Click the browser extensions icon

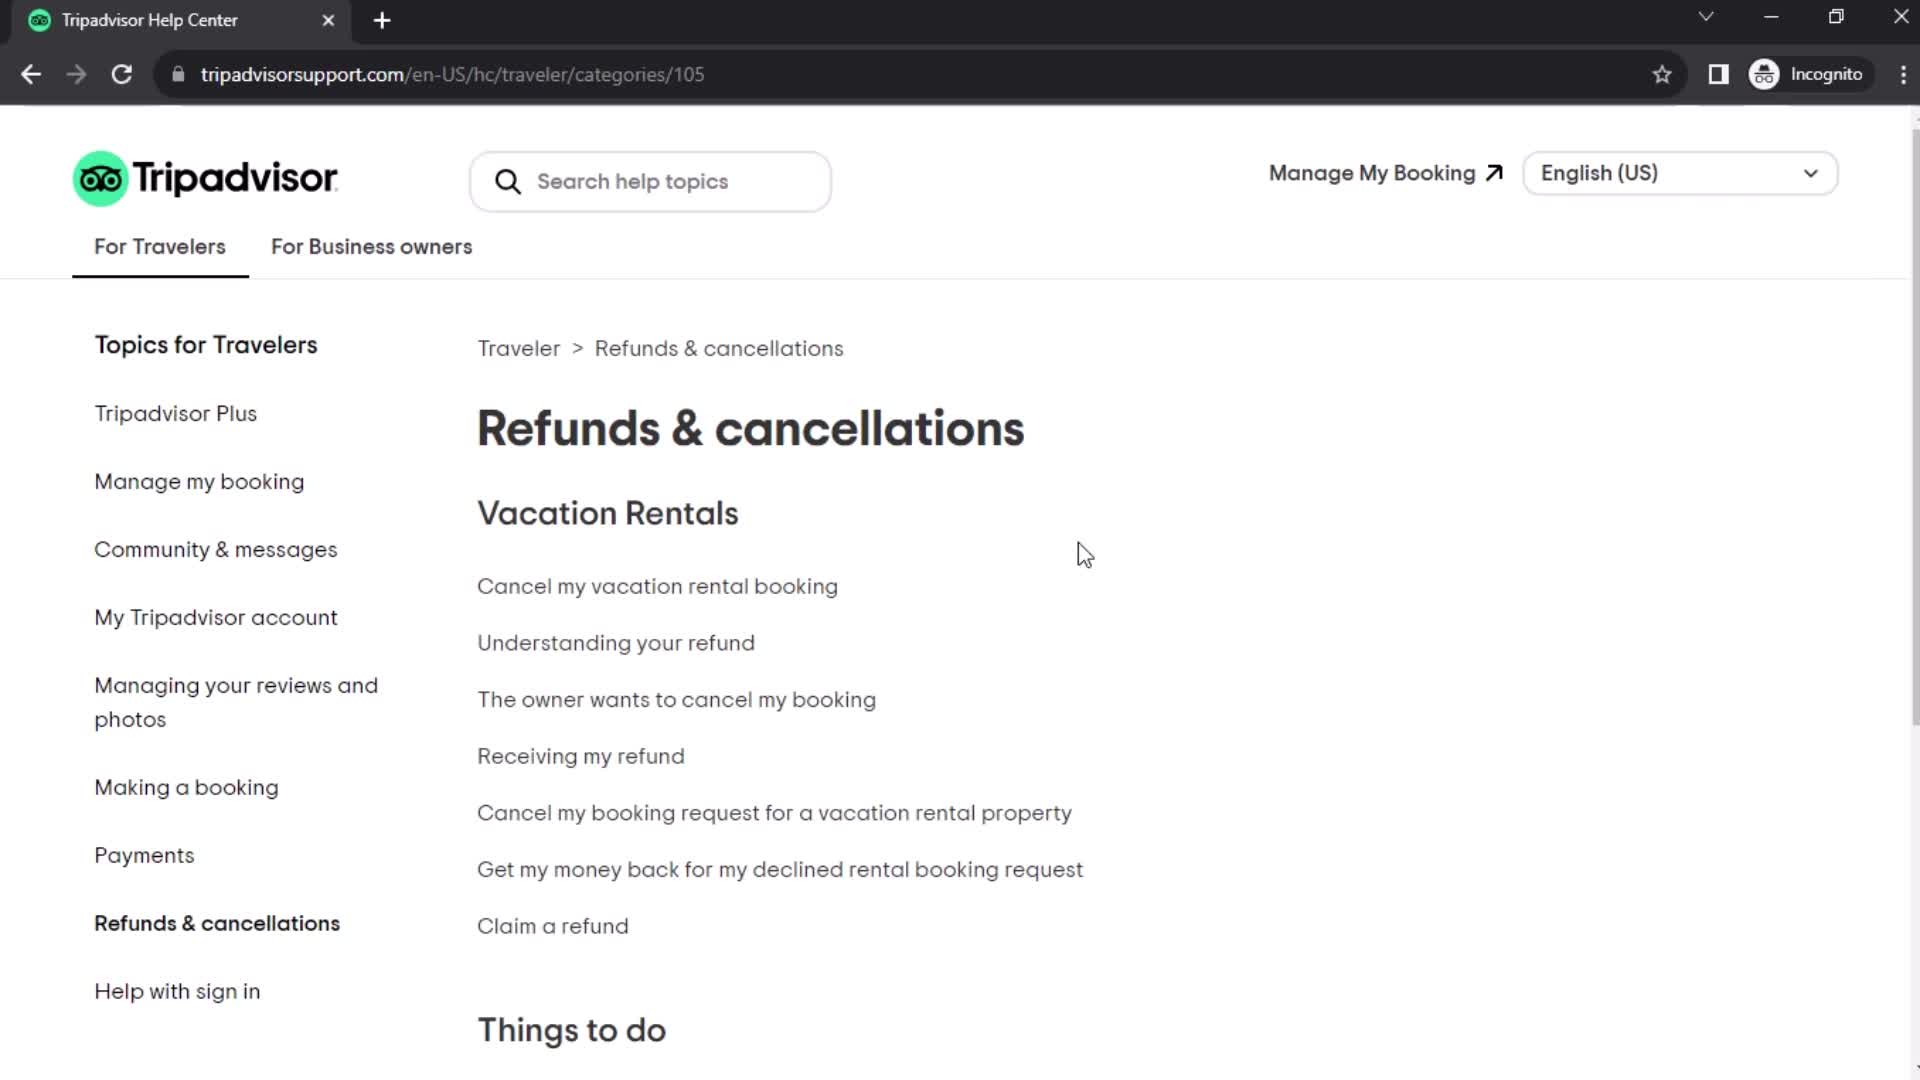(x=1718, y=74)
